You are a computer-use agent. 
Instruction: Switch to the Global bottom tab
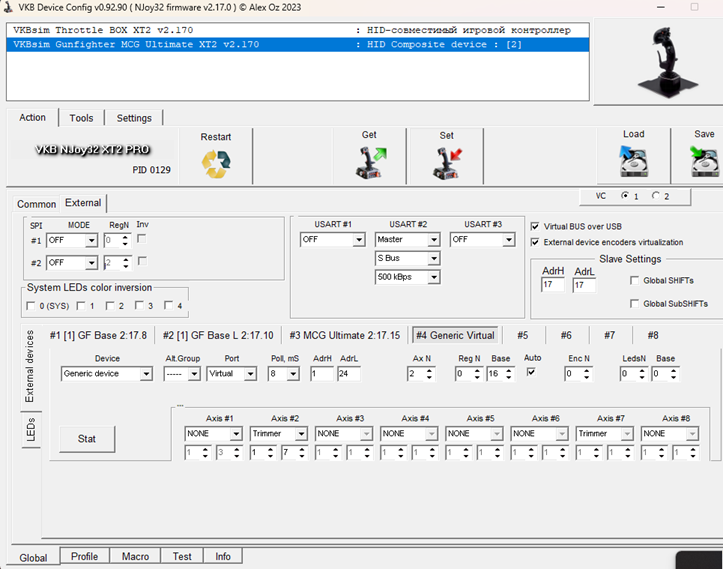[x=33, y=557]
